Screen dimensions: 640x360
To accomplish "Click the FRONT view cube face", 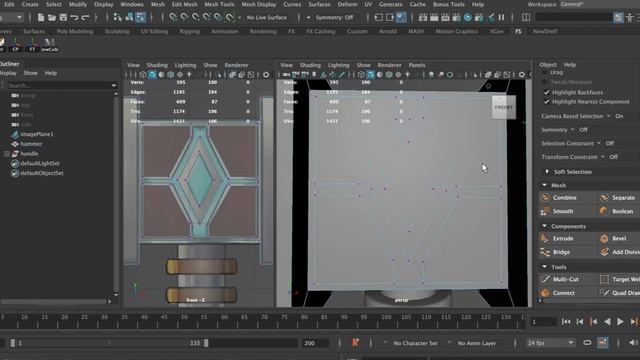I will (x=504, y=107).
